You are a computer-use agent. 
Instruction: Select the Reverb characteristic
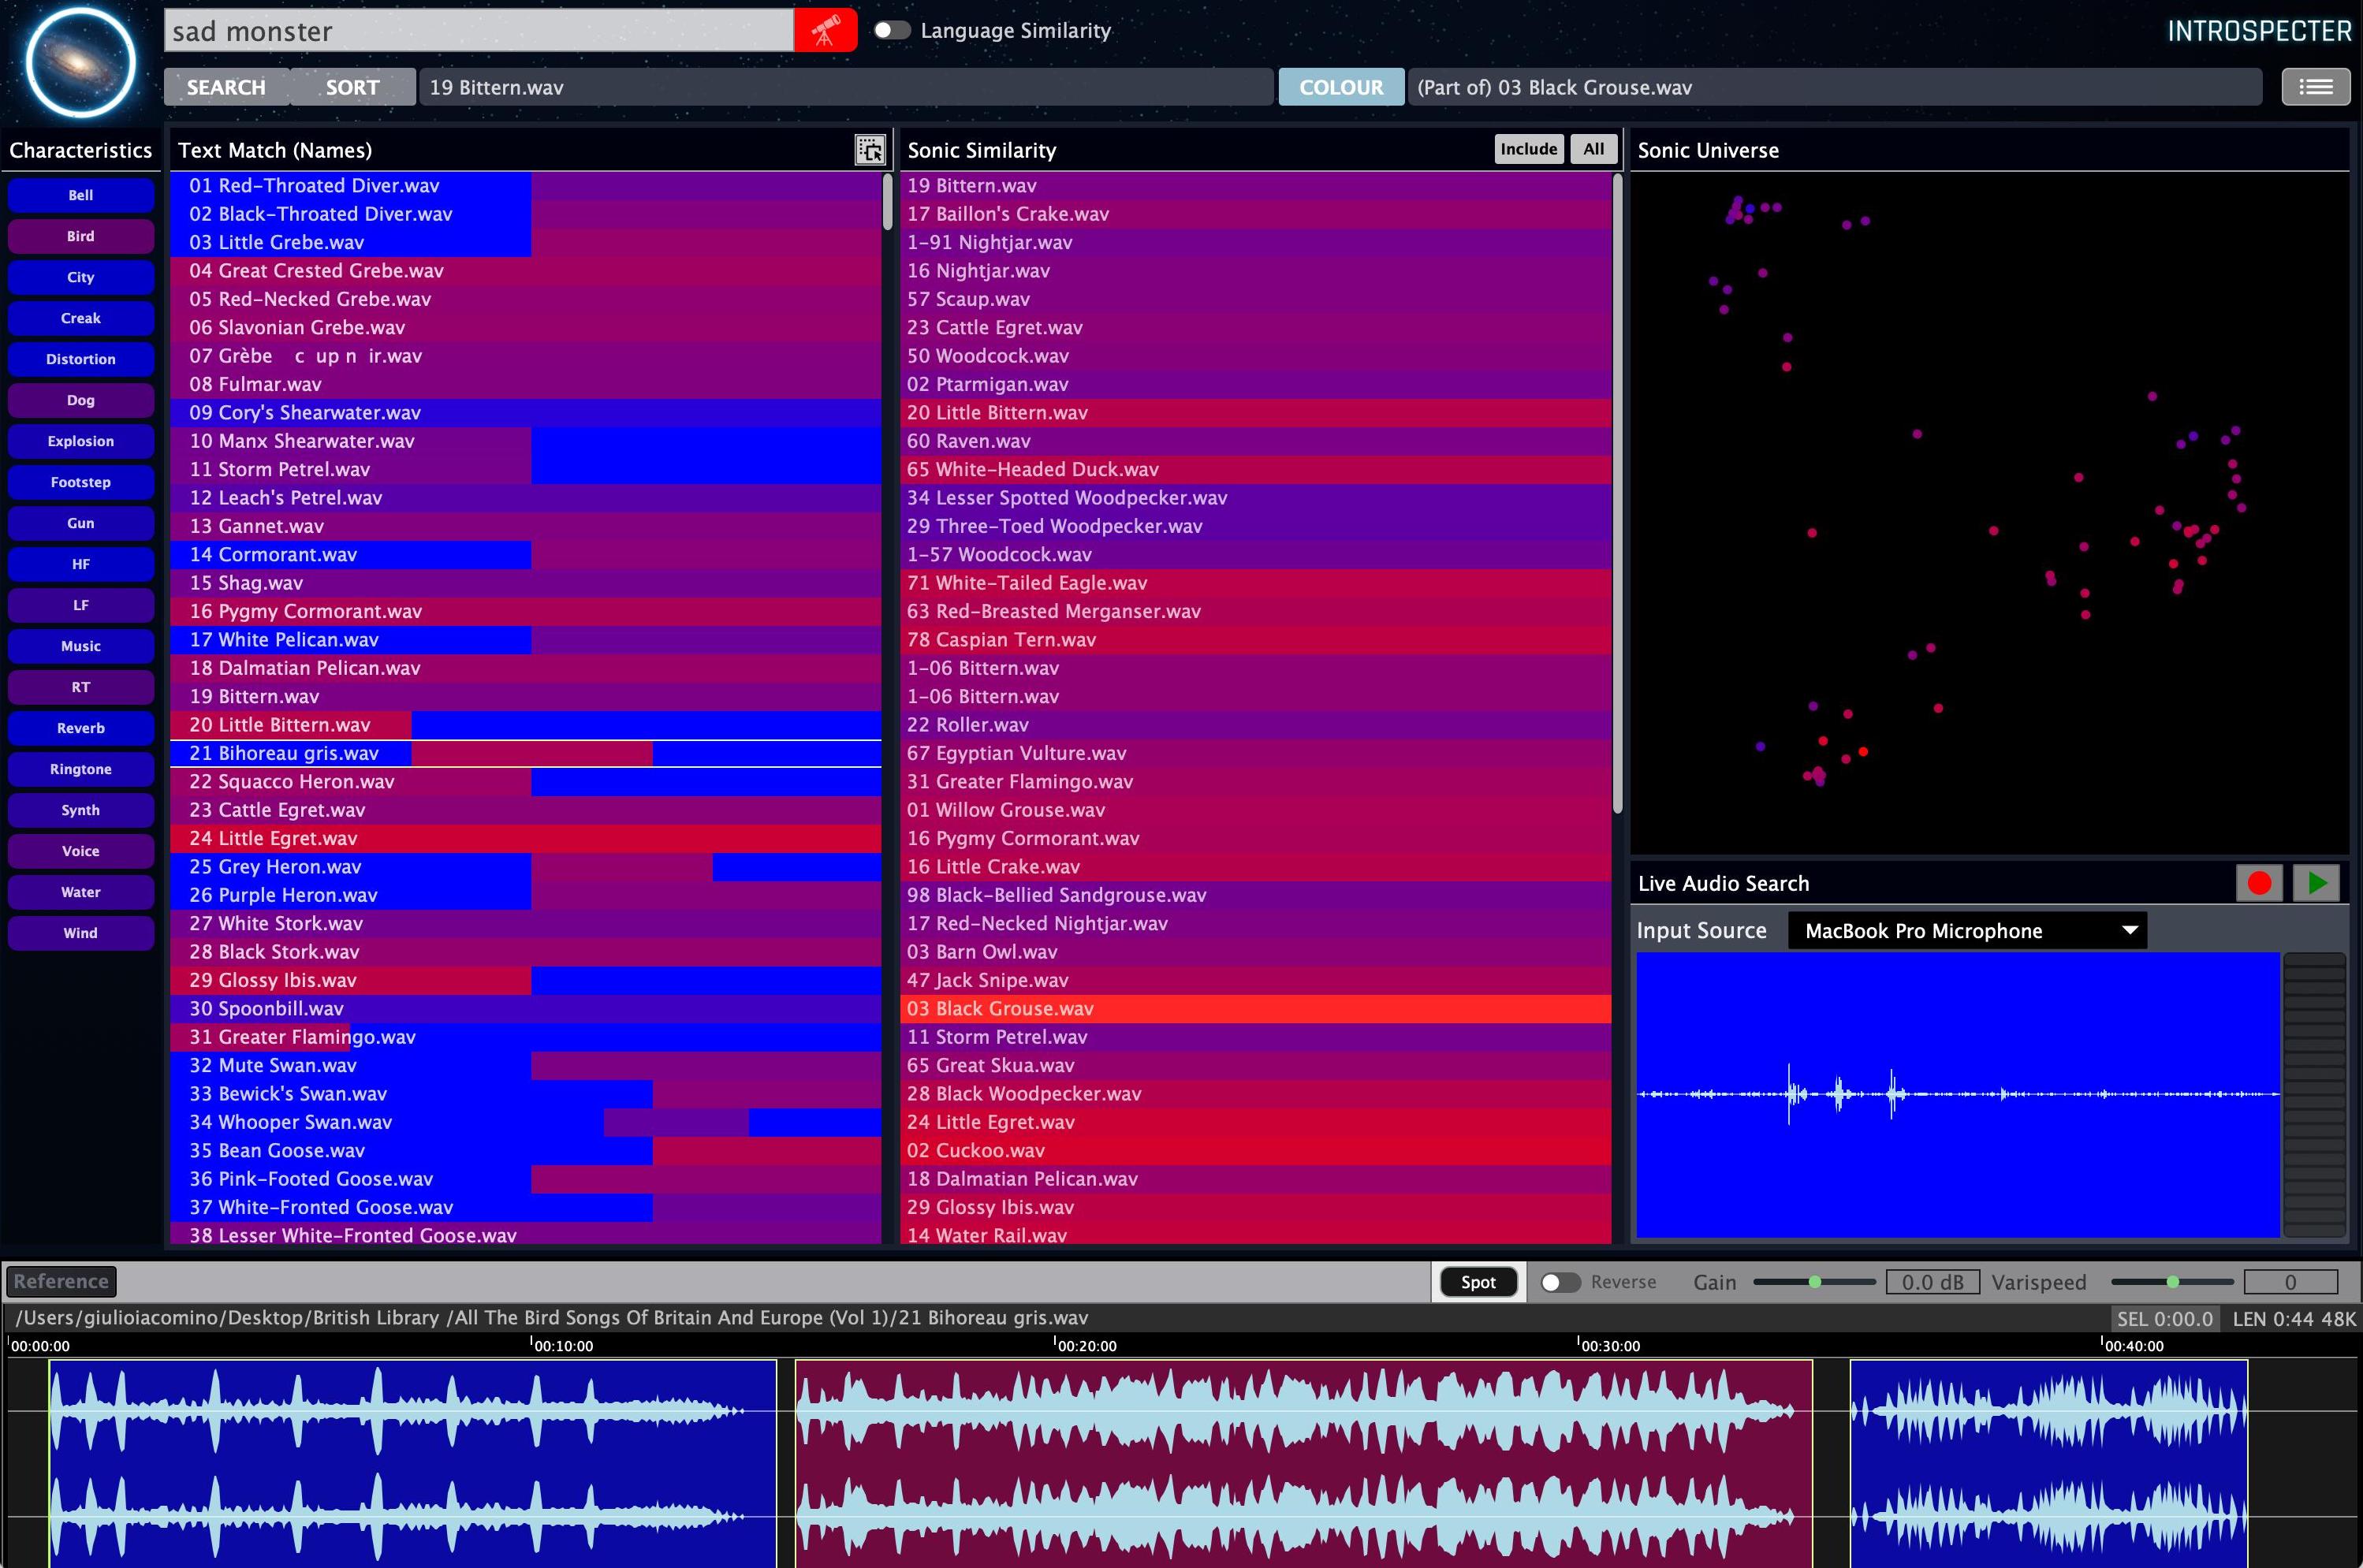pyautogui.click(x=81, y=728)
